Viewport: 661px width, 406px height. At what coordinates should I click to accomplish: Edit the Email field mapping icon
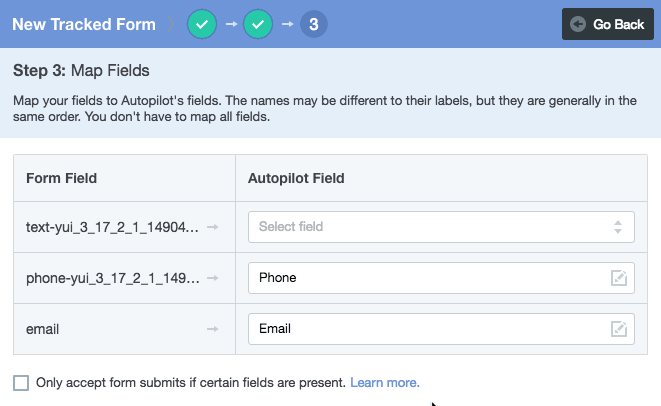coord(619,329)
